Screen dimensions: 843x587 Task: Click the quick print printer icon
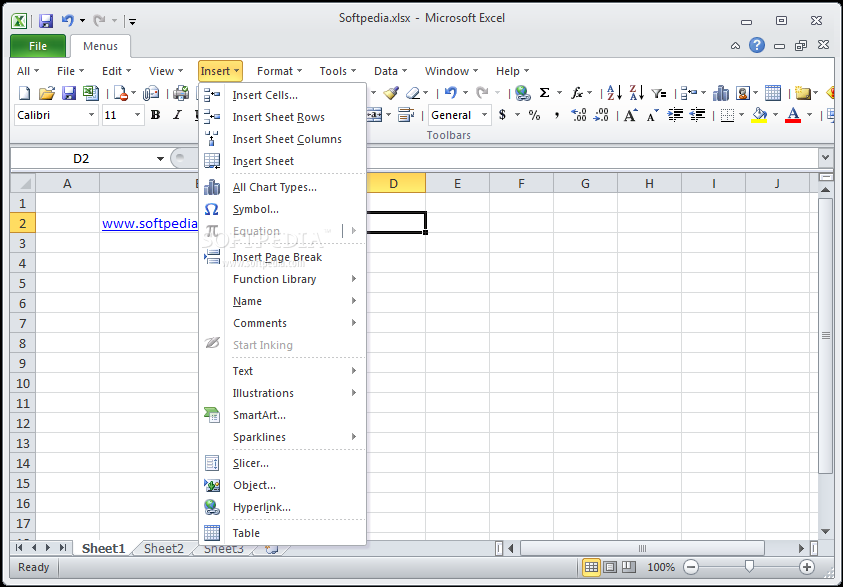coord(181,93)
